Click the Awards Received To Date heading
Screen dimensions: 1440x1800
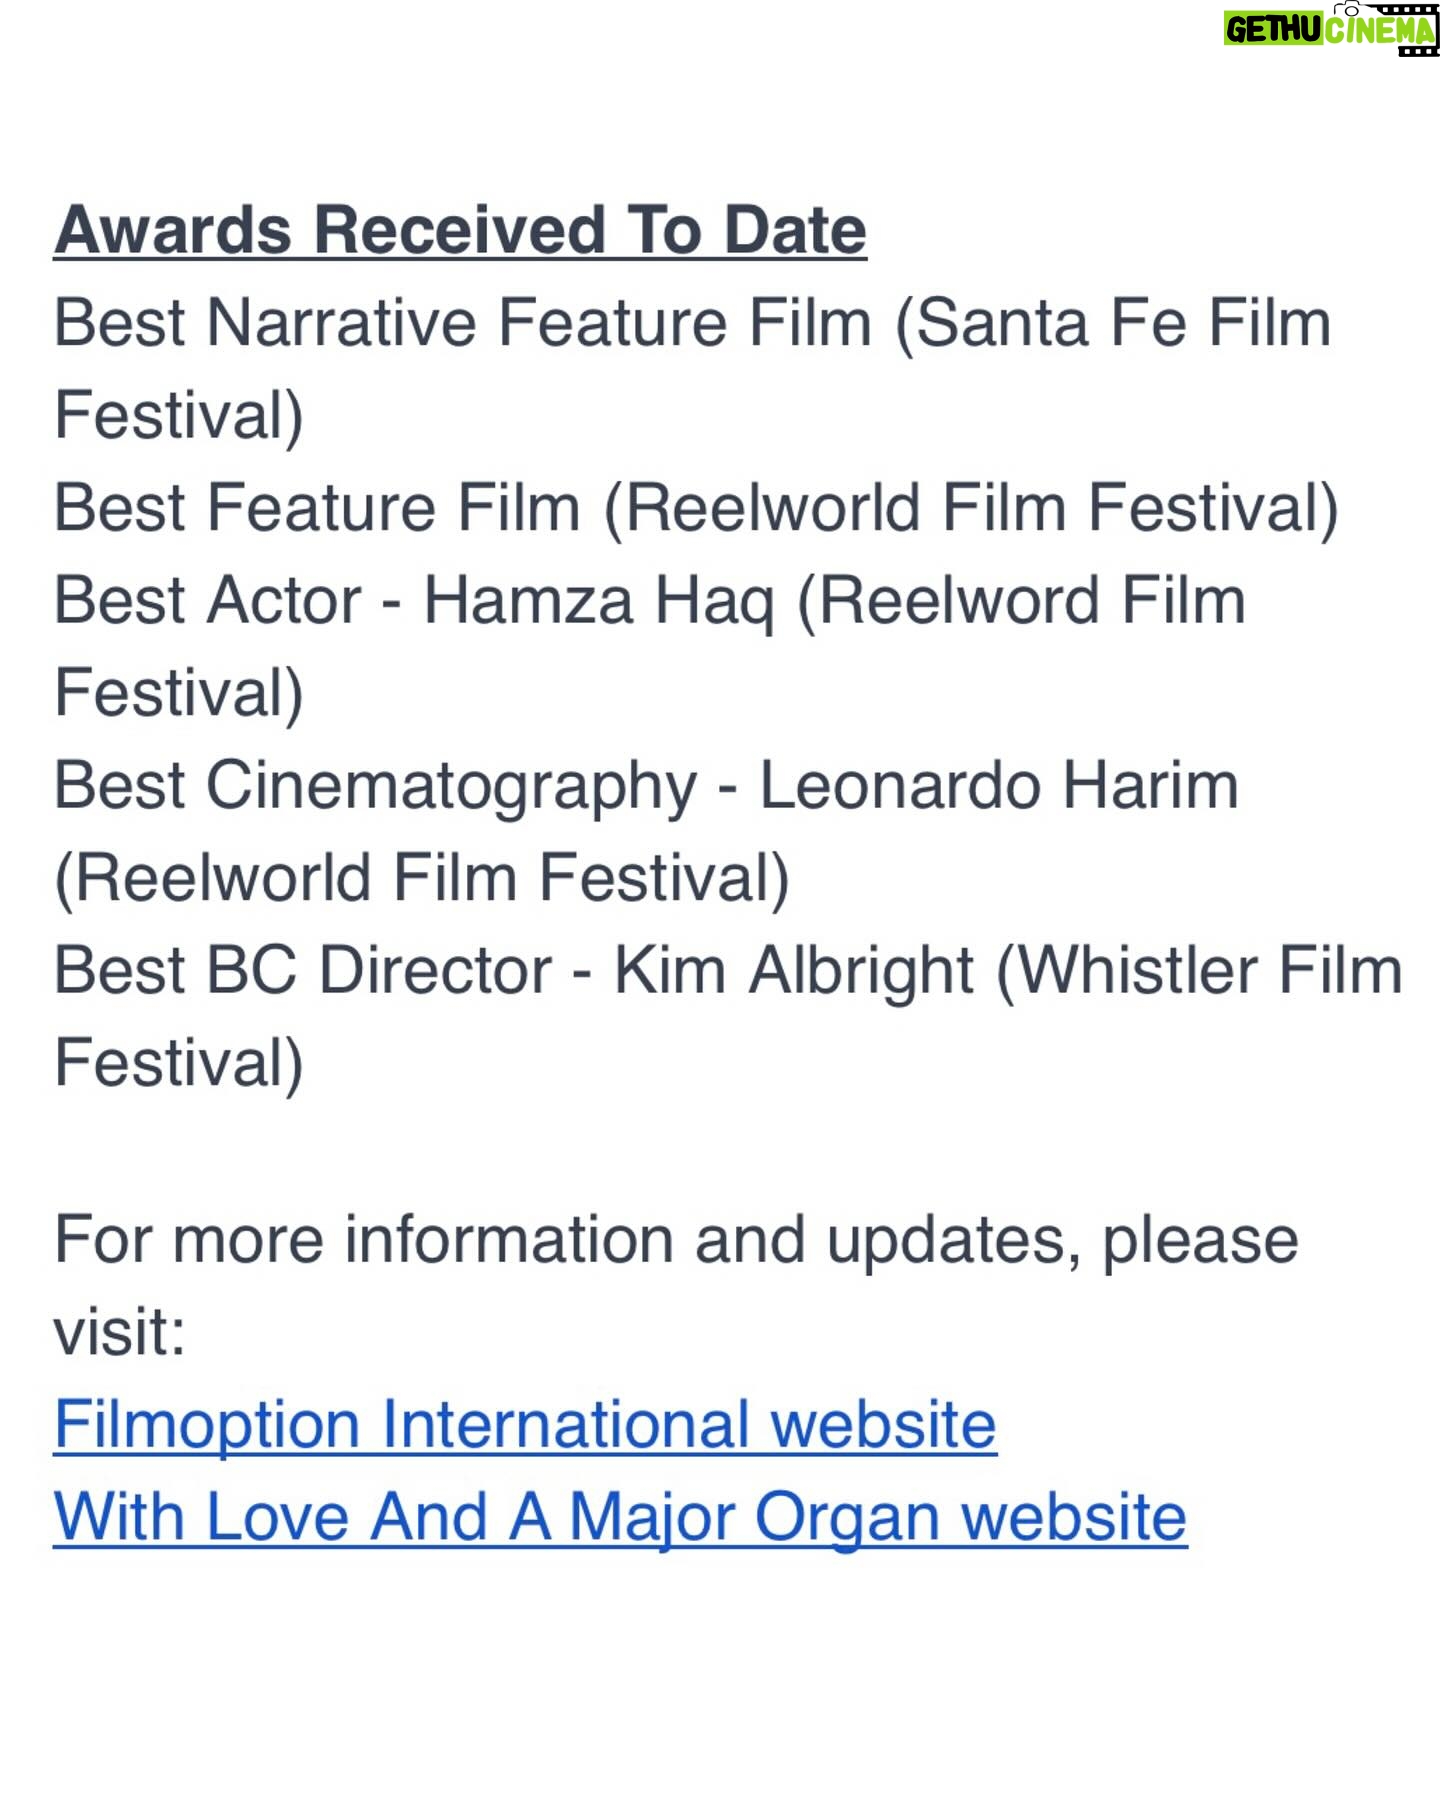pyautogui.click(x=460, y=230)
